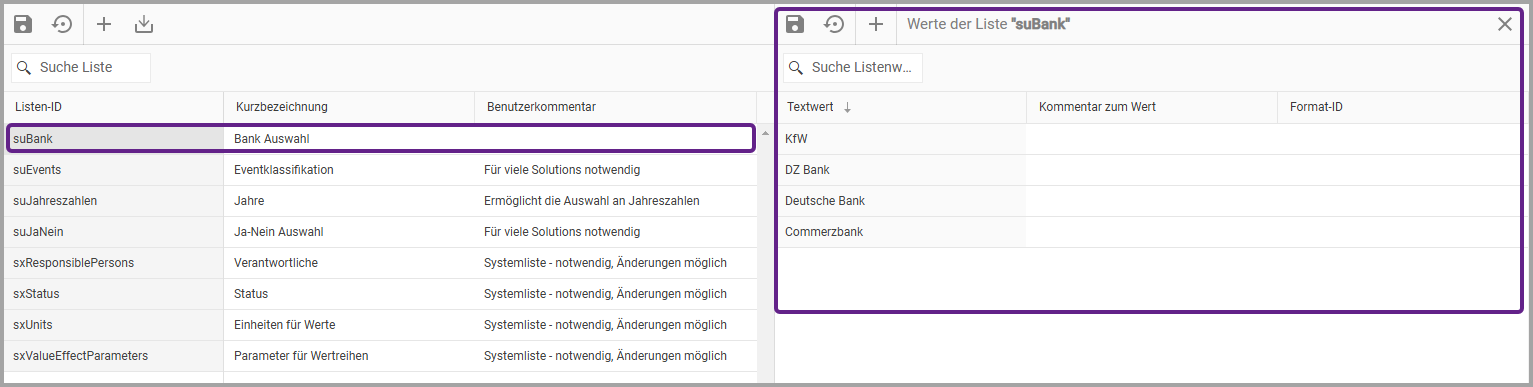Save list values using right panel disk icon
Image resolution: width=1533 pixels, height=387 pixels.
795,24
